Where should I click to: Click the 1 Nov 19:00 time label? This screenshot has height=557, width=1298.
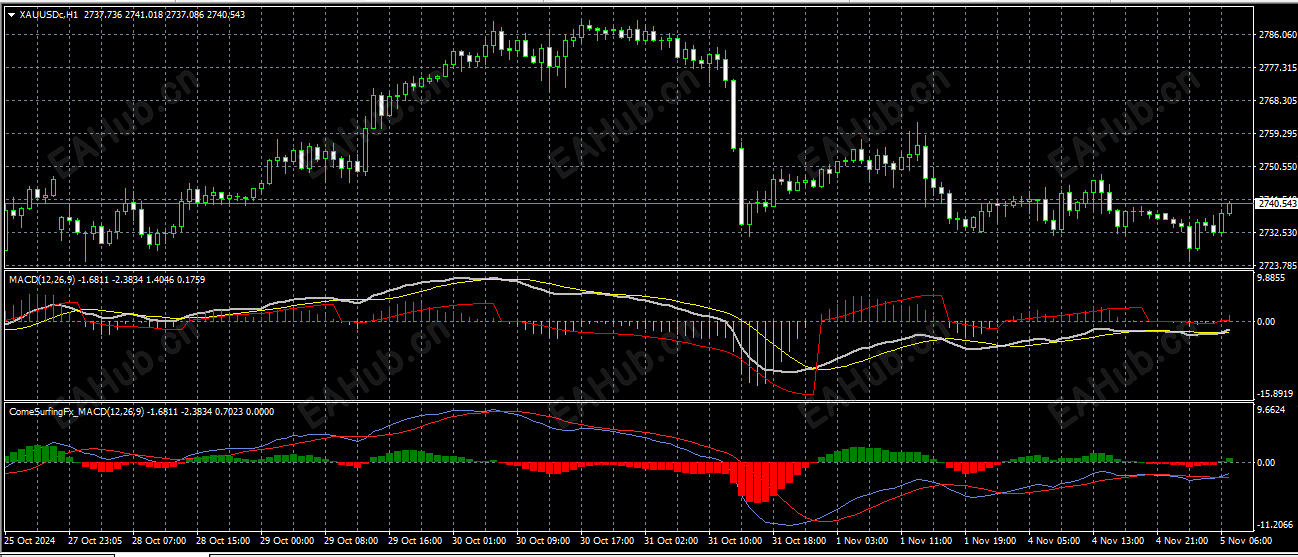click(989, 540)
